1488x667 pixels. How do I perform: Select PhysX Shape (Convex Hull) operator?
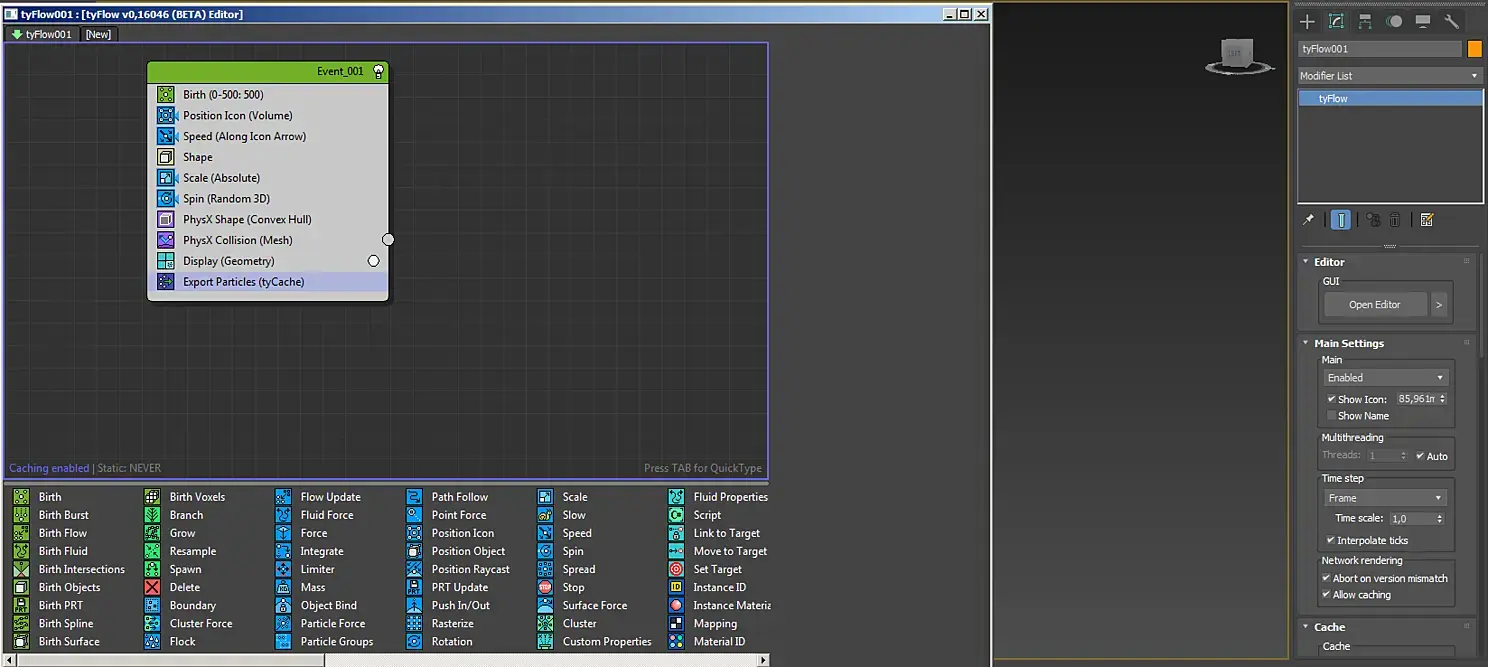268,219
